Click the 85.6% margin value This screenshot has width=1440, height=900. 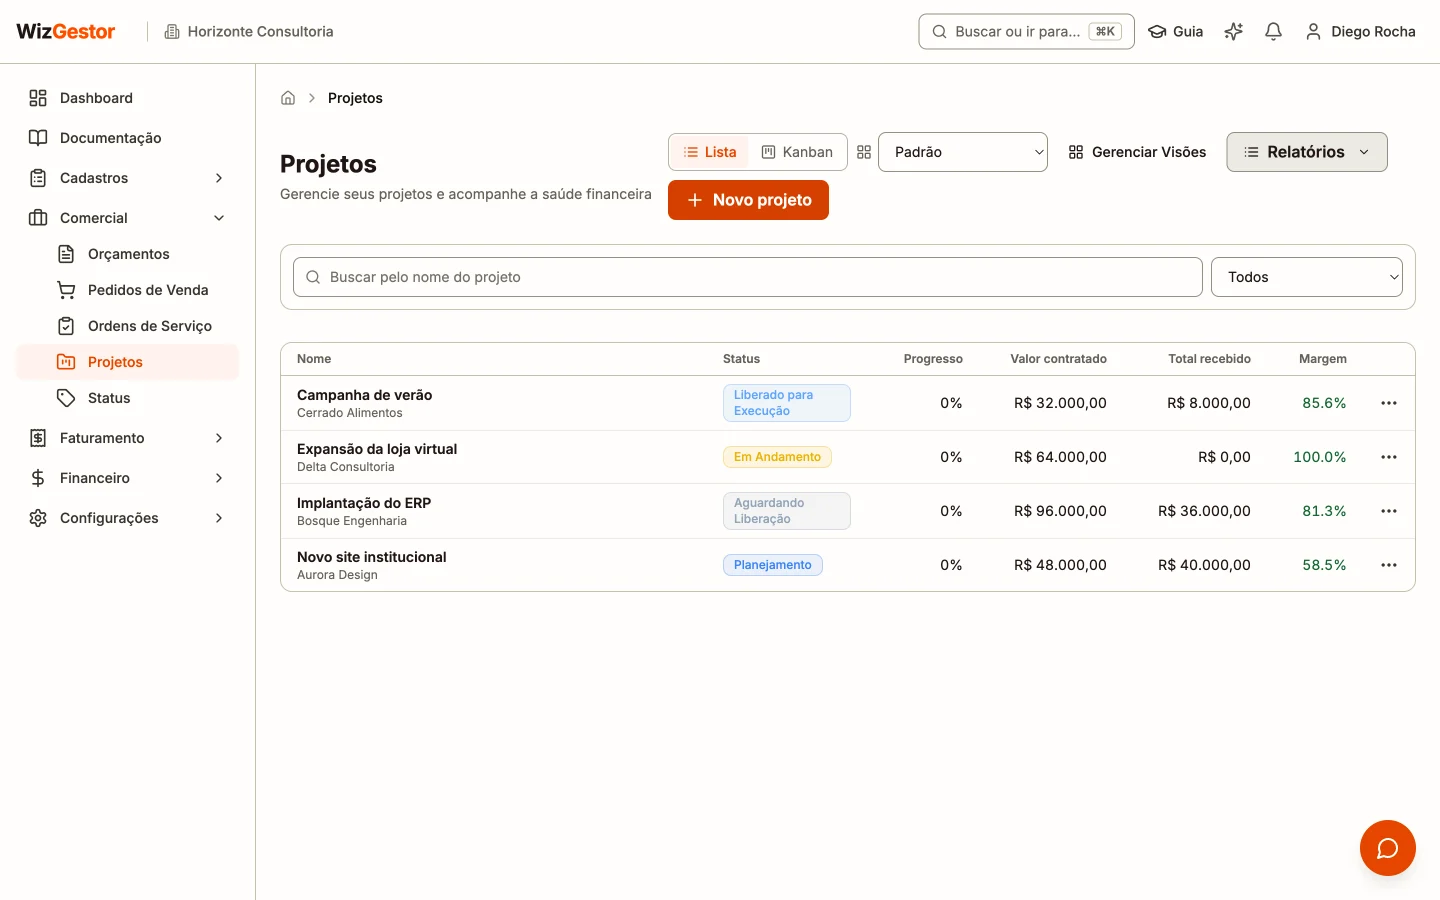click(1324, 403)
